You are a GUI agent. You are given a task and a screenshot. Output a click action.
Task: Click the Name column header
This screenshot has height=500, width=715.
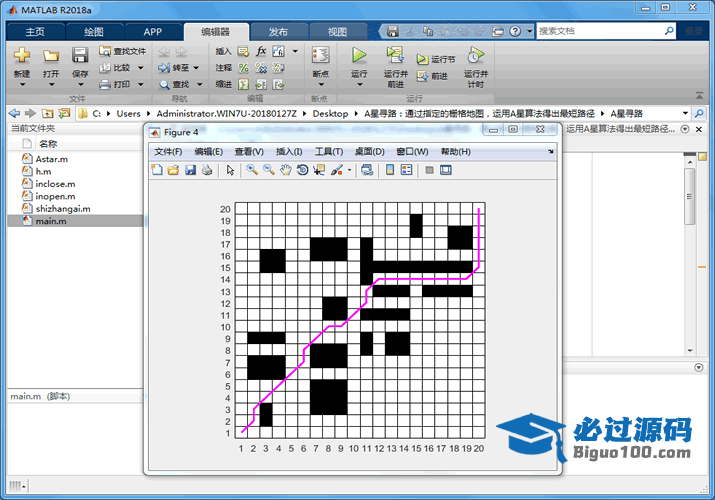(48, 144)
